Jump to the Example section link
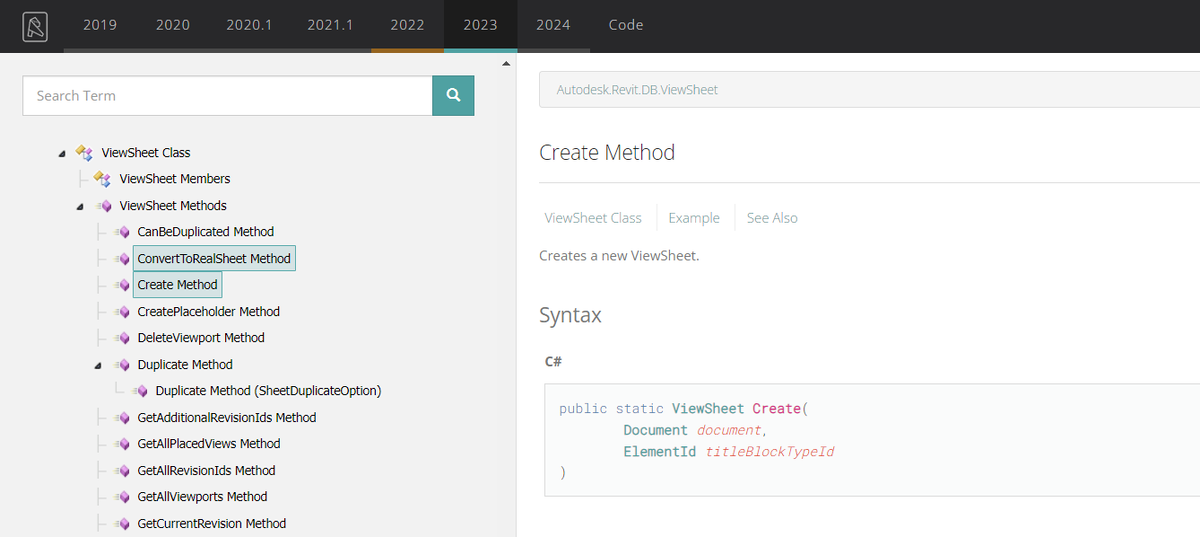 (x=694, y=218)
